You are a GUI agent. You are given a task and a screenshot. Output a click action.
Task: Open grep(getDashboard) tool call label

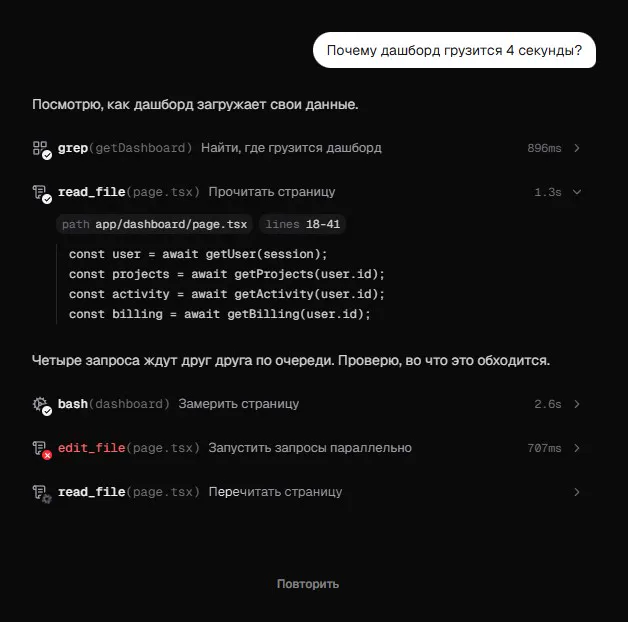tap(125, 148)
